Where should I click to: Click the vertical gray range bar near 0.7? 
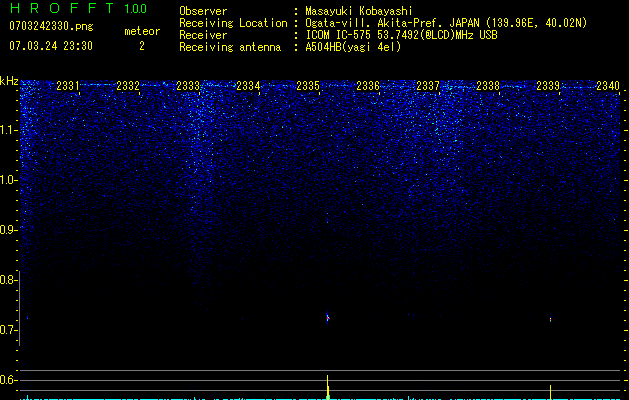click(20, 308)
